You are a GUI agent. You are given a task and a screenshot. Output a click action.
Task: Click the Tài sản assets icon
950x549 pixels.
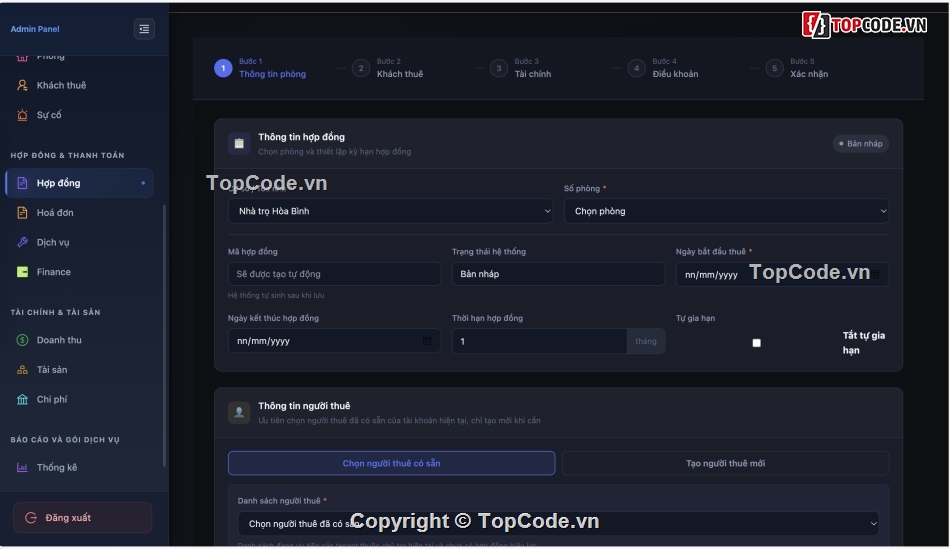[x=22, y=370]
